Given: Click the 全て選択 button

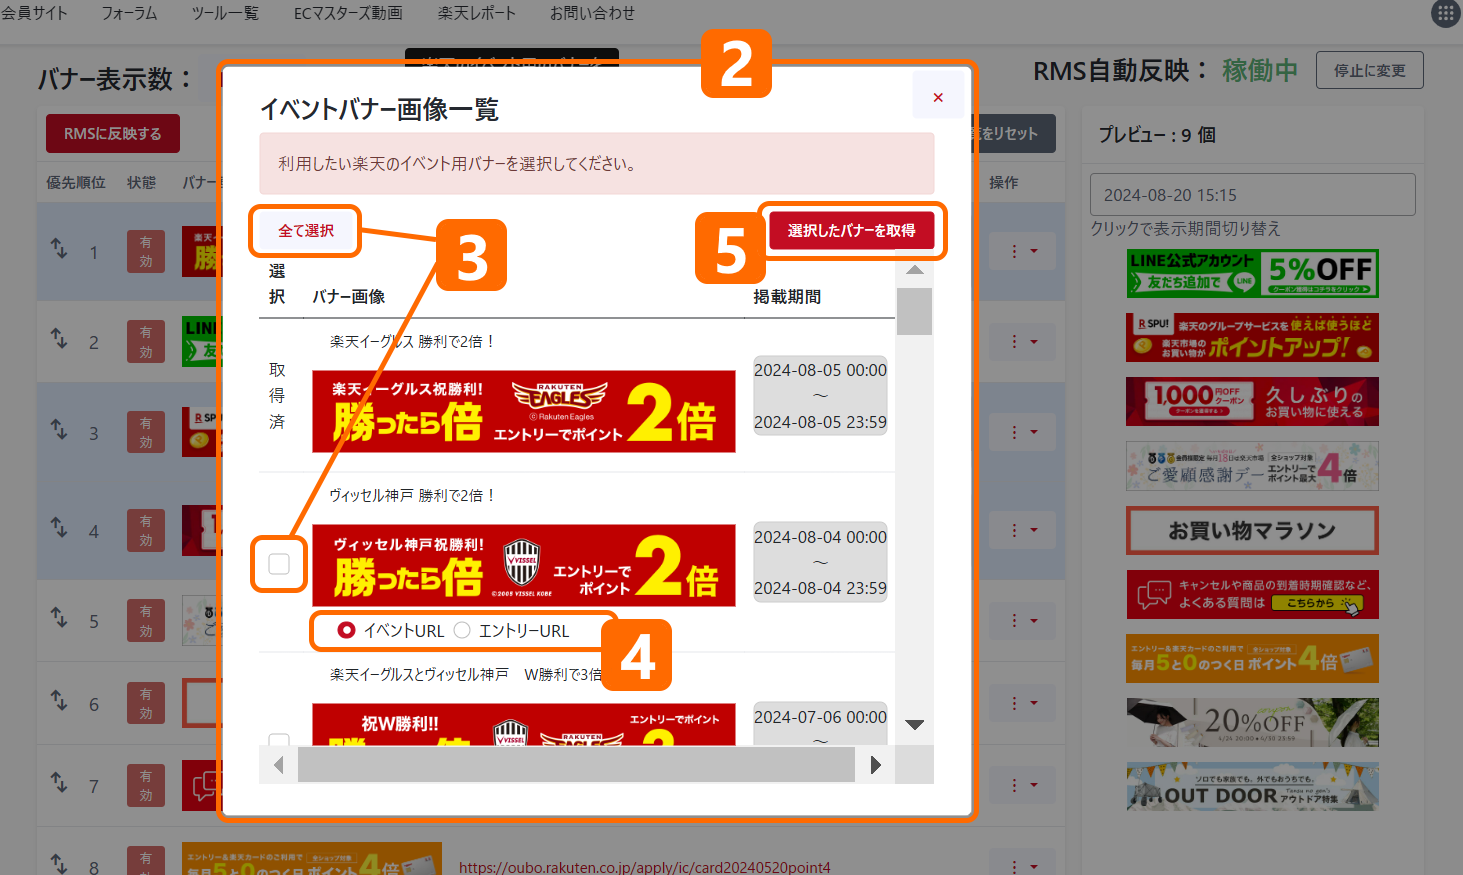Looking at the screenshot, I should (x=306, y=231).
